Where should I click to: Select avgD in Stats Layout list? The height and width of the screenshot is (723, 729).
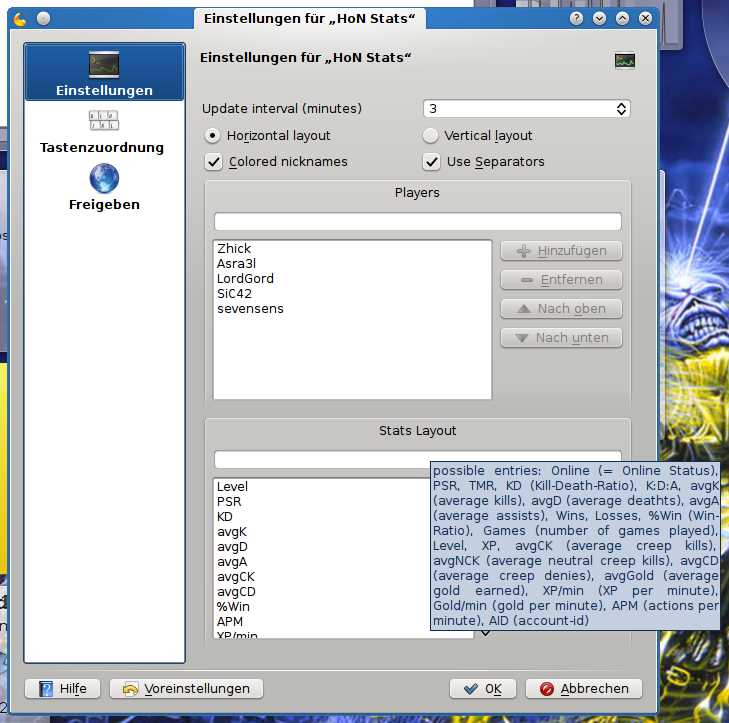tap(322, 547)
